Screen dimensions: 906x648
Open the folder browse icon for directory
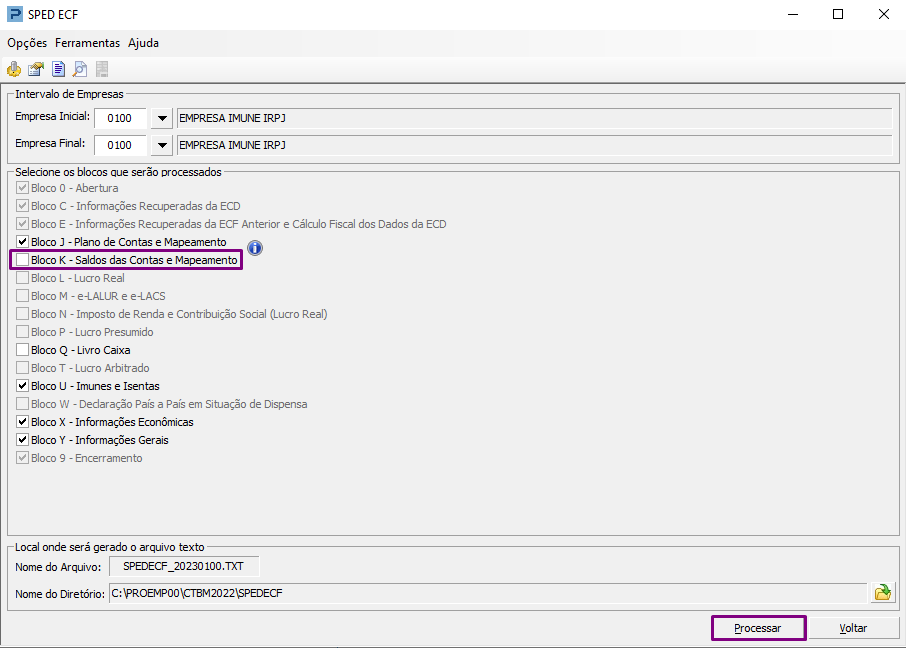coord(882,593)
